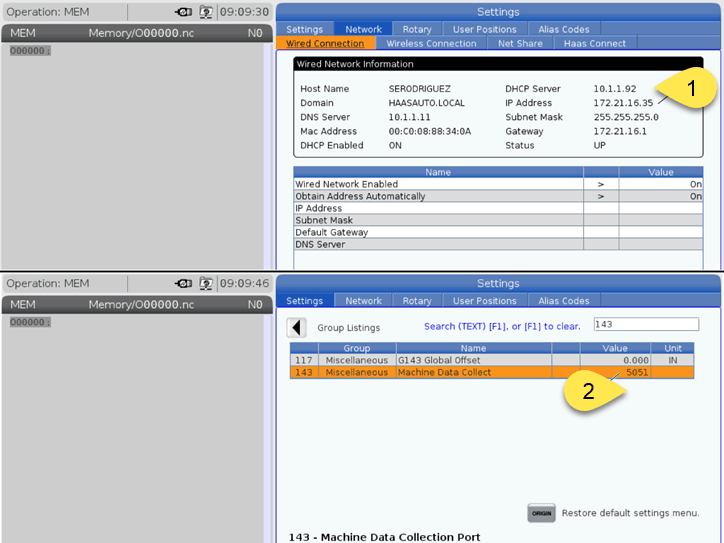Toggle Obtain Address Automatically On value
Image resolution: width=724 pixels, height=543 pixels.
point(660,196)
